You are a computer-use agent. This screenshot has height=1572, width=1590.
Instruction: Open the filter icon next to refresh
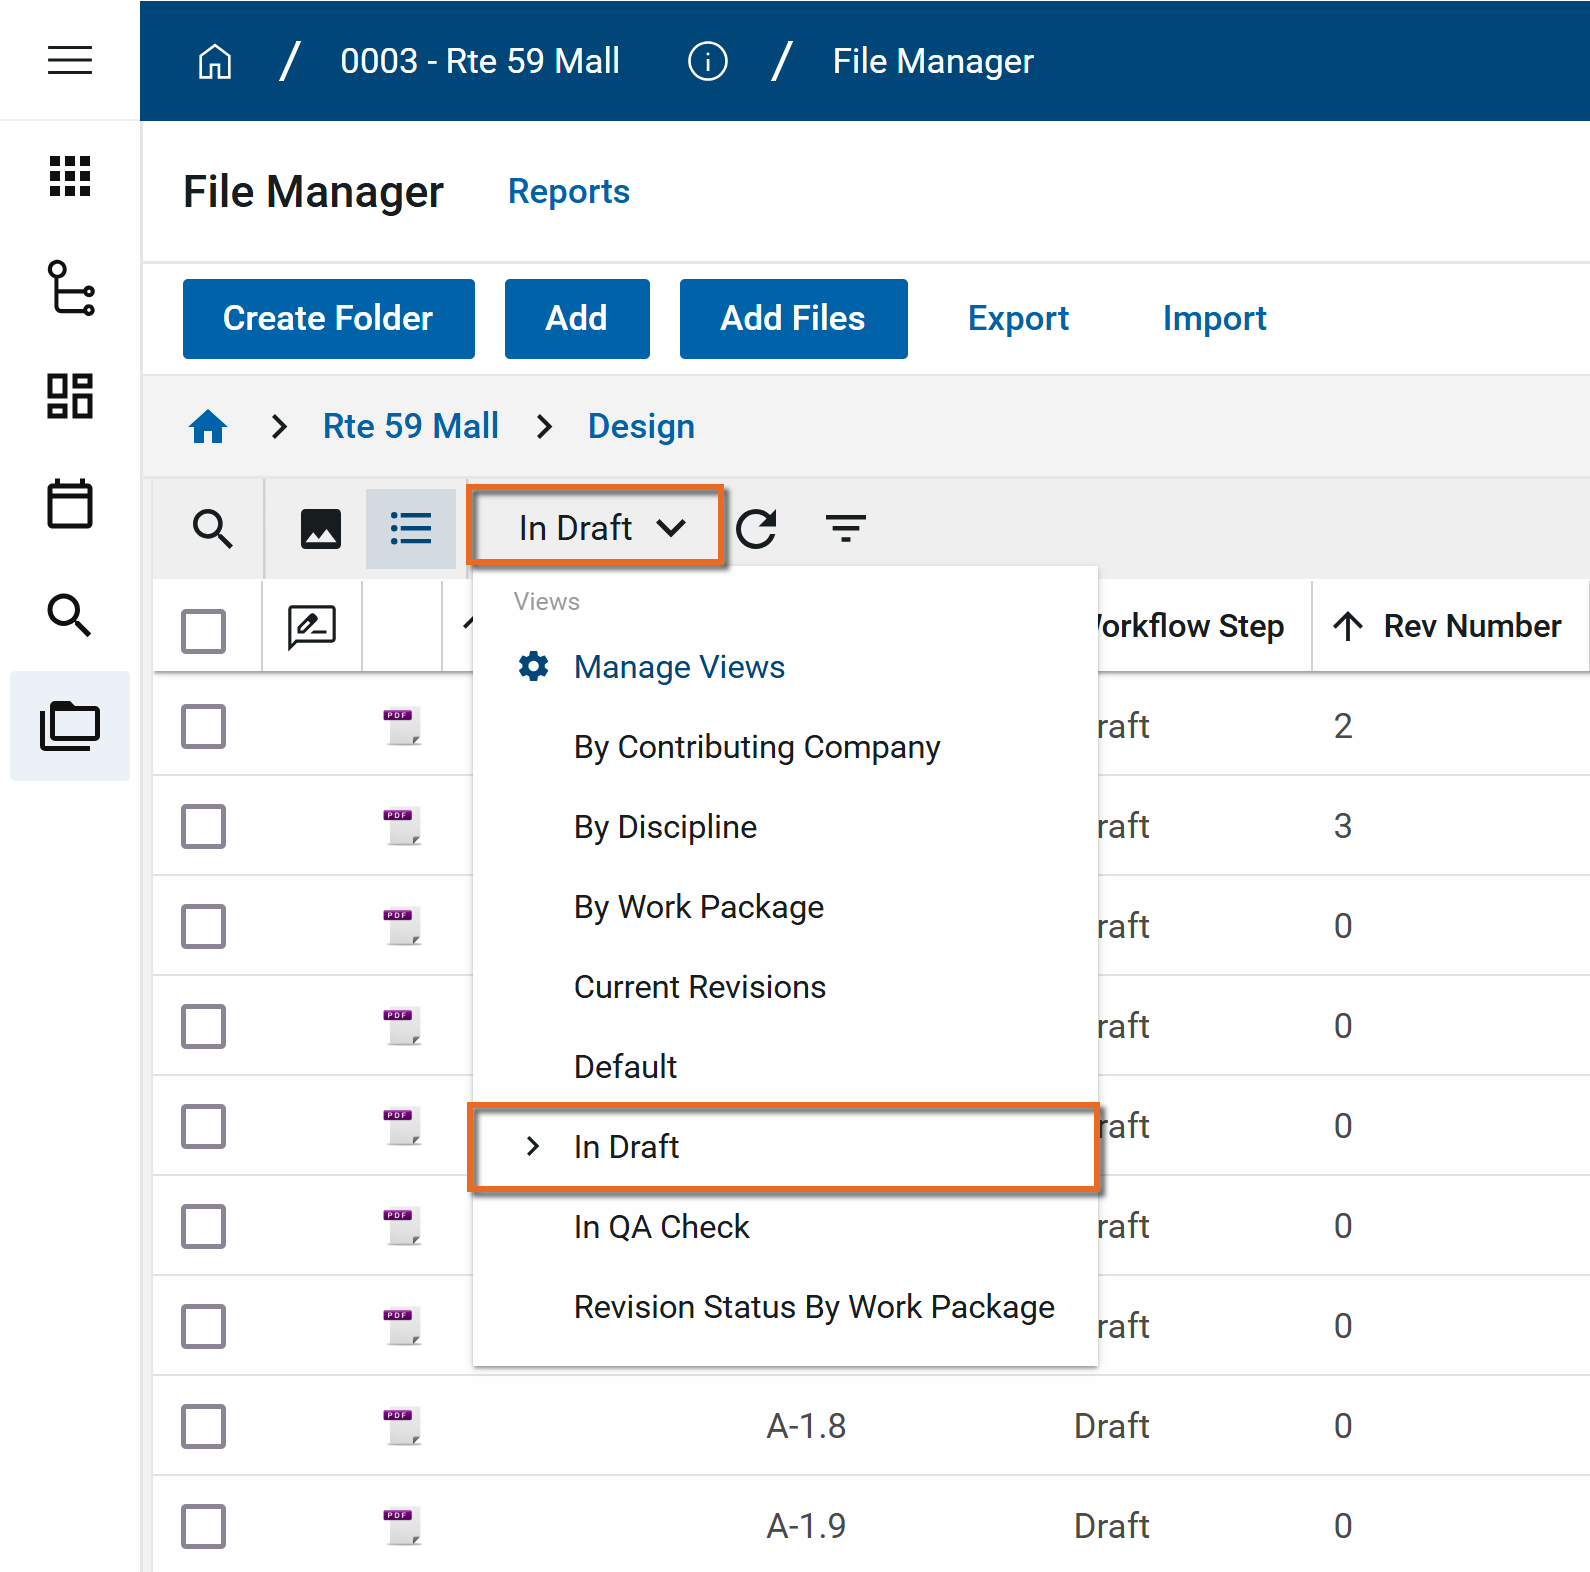[x=845, y=528]
